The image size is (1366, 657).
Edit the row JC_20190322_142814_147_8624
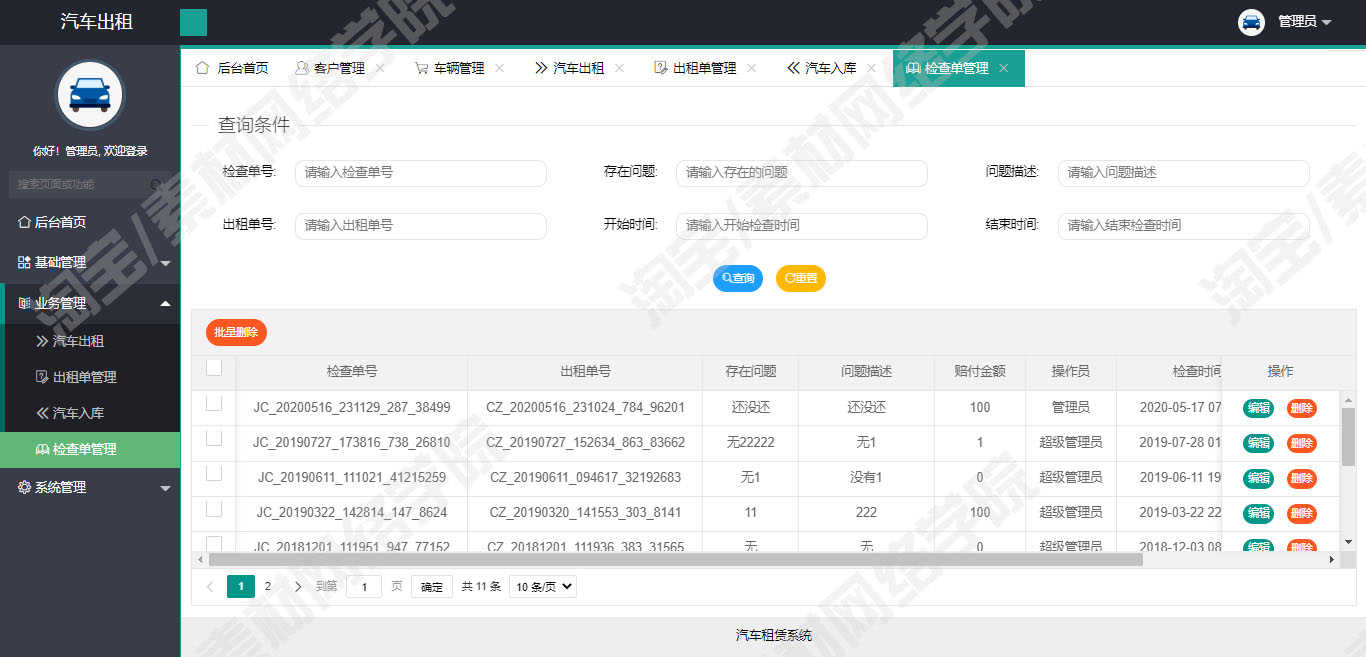[1259, 513]
